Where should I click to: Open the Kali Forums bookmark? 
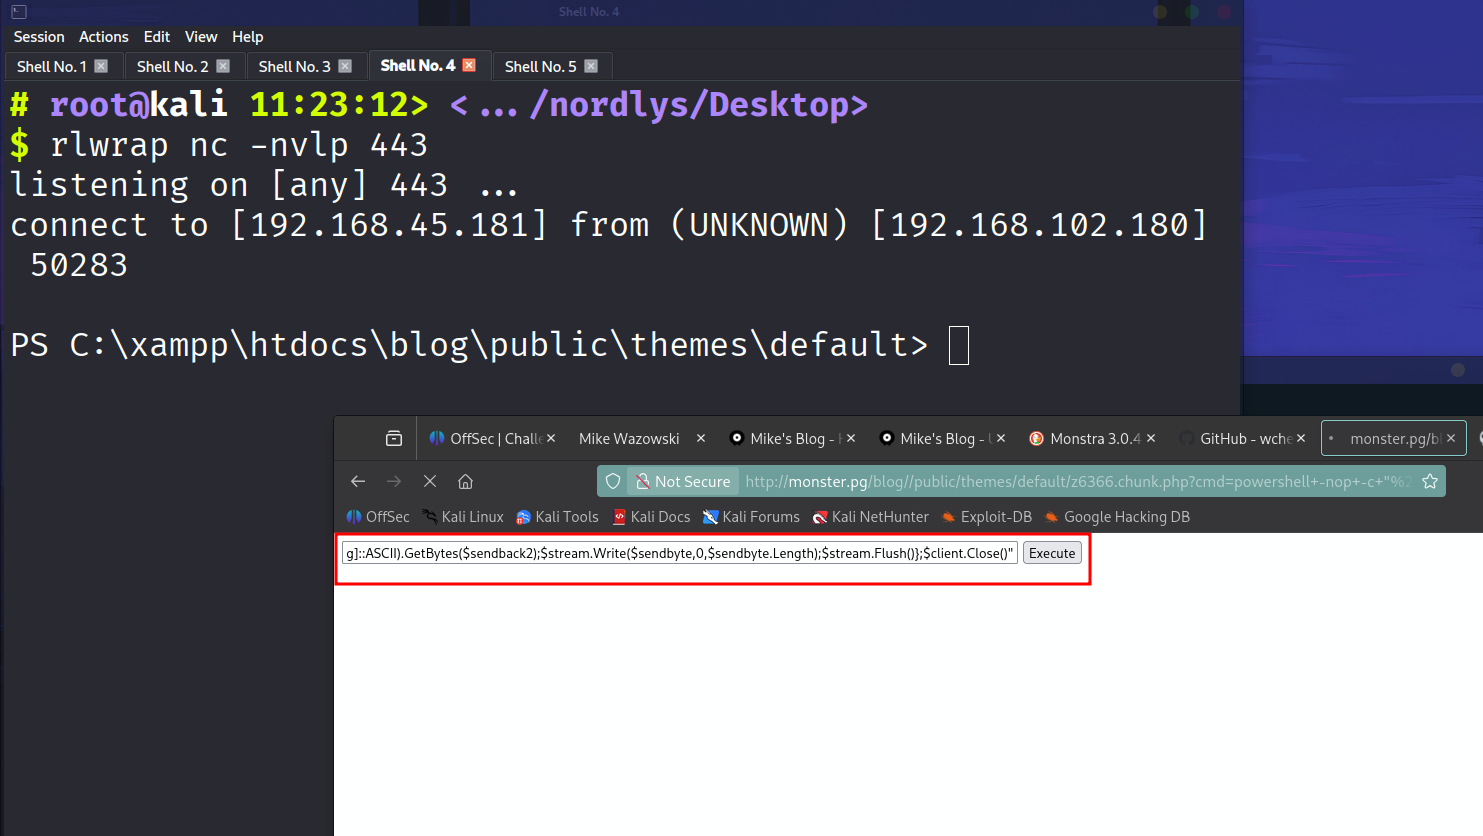tap(751, 517)
